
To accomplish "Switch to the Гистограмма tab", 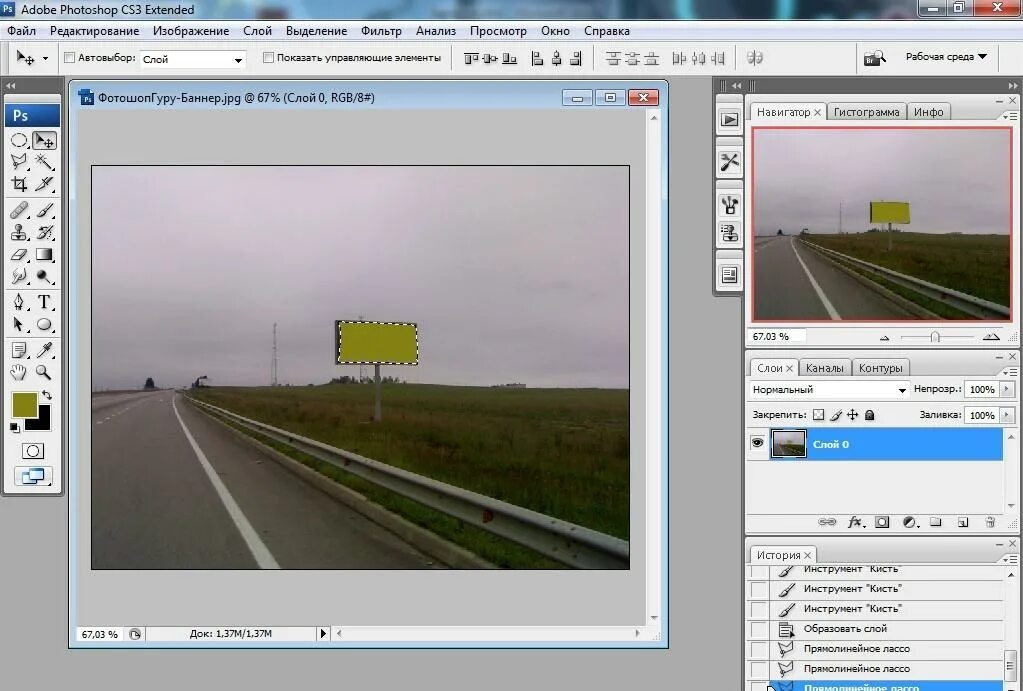I will tap(866, 112).
